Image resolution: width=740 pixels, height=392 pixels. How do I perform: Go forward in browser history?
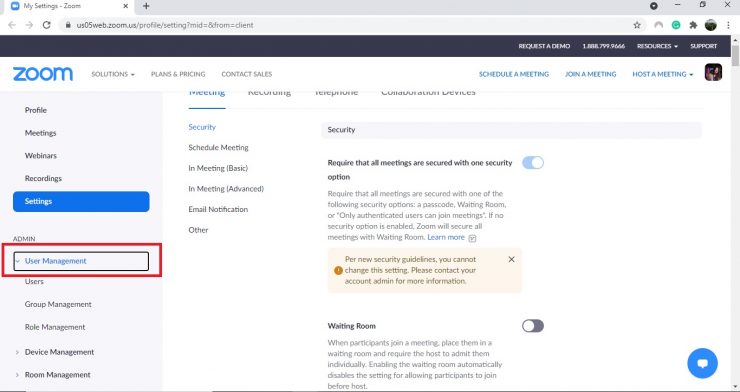point(29,25)
